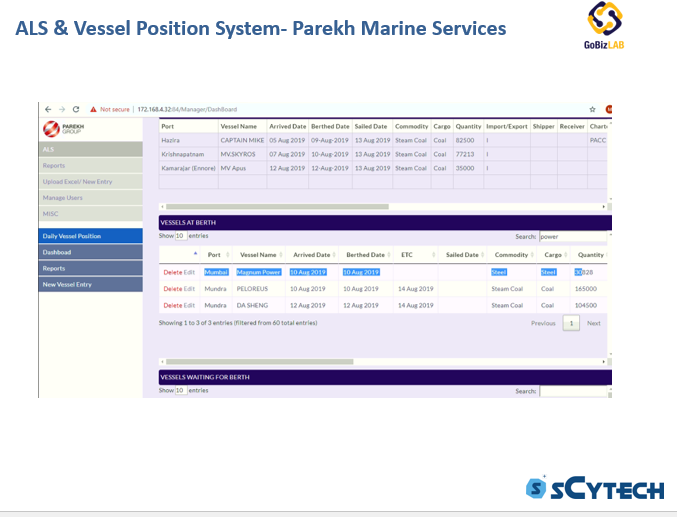Bookmark the page using the star icon
The image size is (677, 517).
(592, 109)
